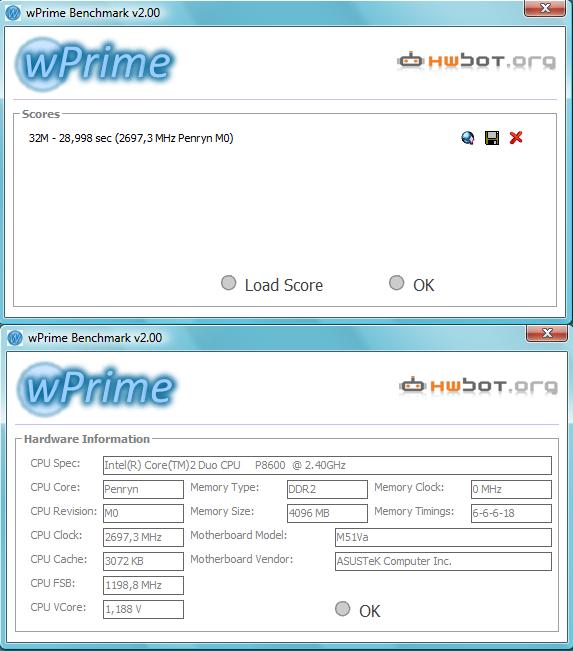Delete the 32M score with red X

(x=516, y=137)
